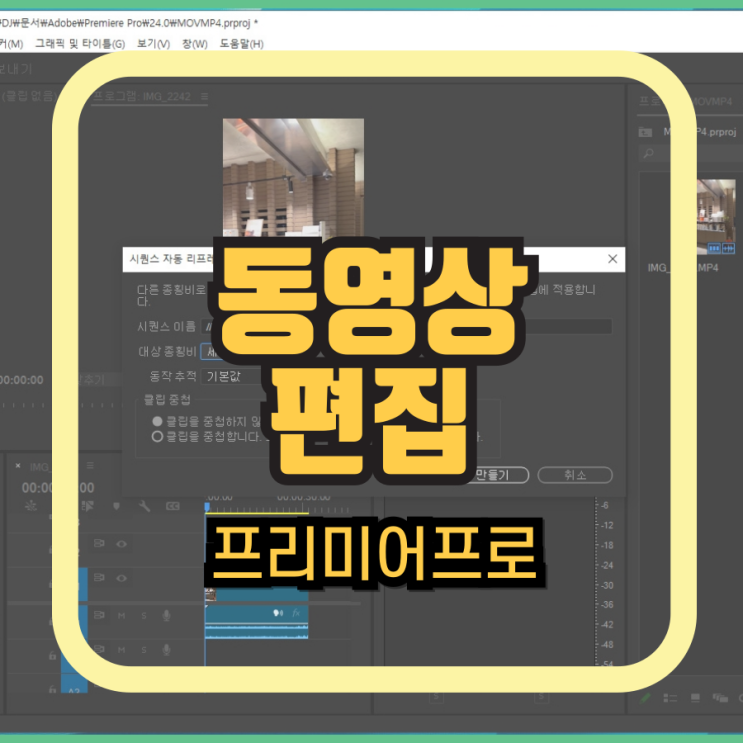Switch project panel to list view
The width and height of the screenshot is (743, 743).
point(670,698)
